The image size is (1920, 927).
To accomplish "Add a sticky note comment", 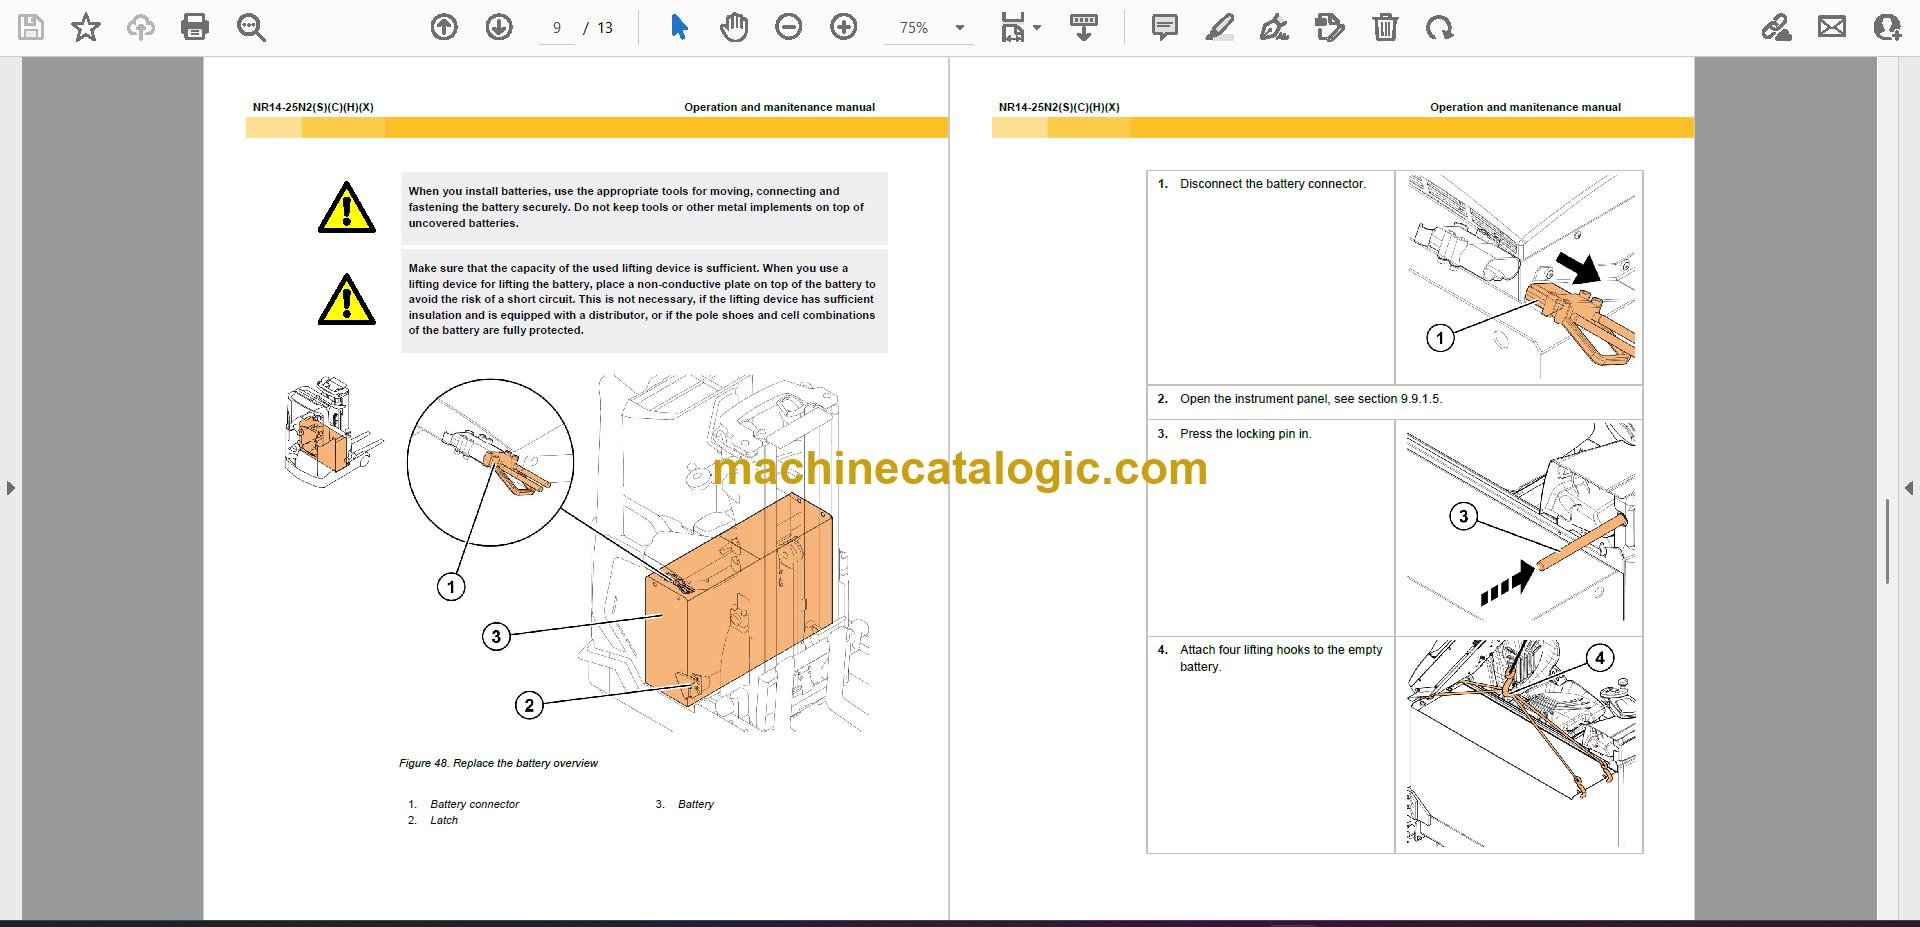I will tap(1164, 27).
